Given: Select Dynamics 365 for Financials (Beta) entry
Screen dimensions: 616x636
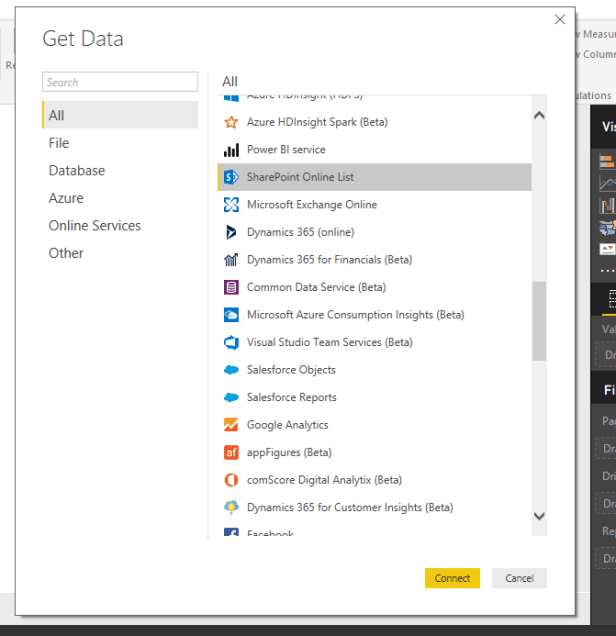Looking at the screenshot, I should [374, 260].
